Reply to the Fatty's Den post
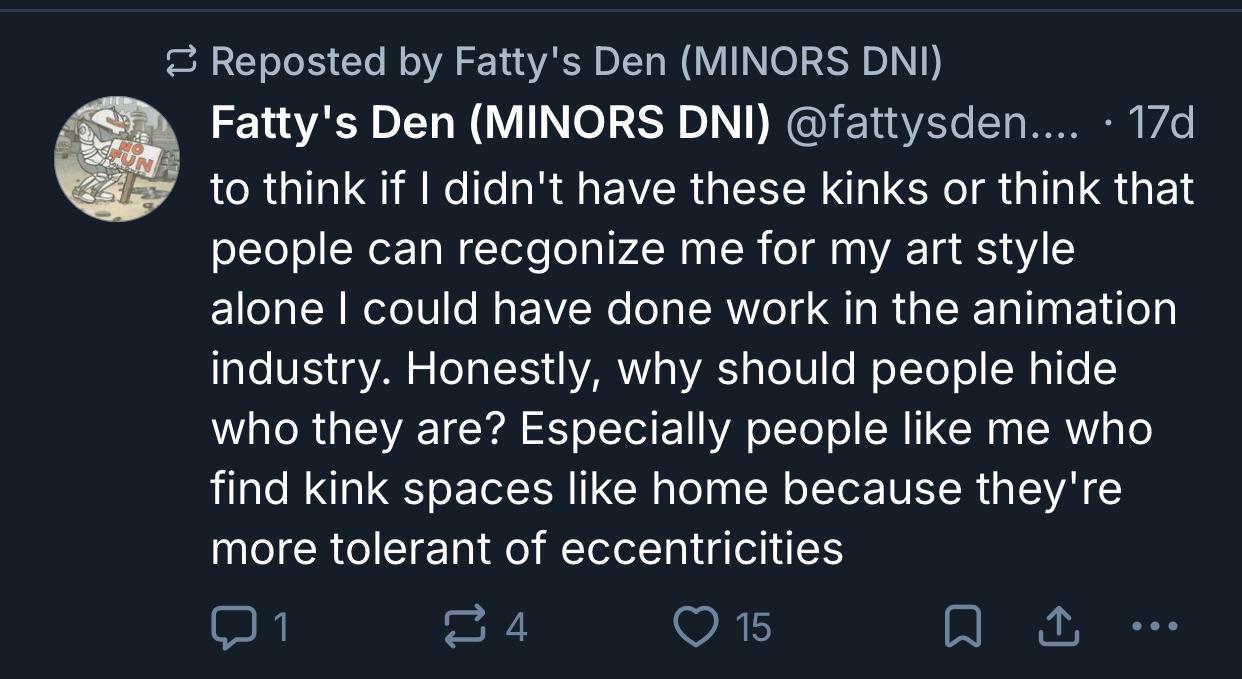Screen dimensions: 1242x679 (x=231, y=627)
